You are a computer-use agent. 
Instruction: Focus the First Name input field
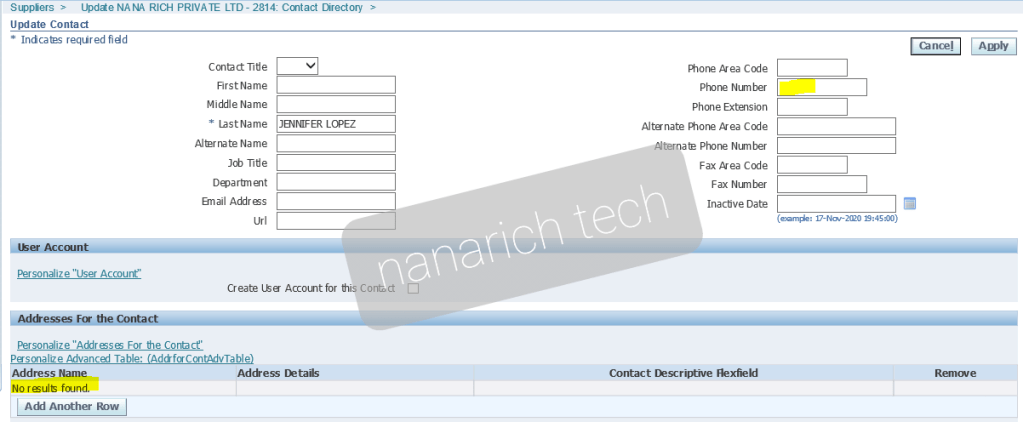336,85
